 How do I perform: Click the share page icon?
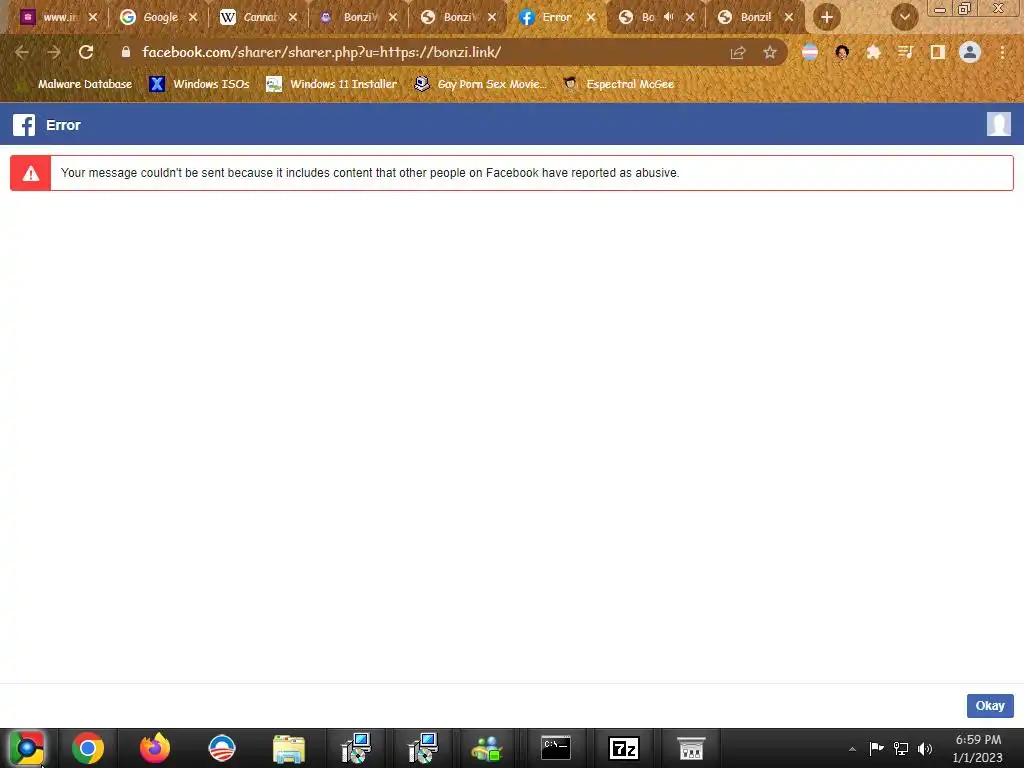click(738, 53)
